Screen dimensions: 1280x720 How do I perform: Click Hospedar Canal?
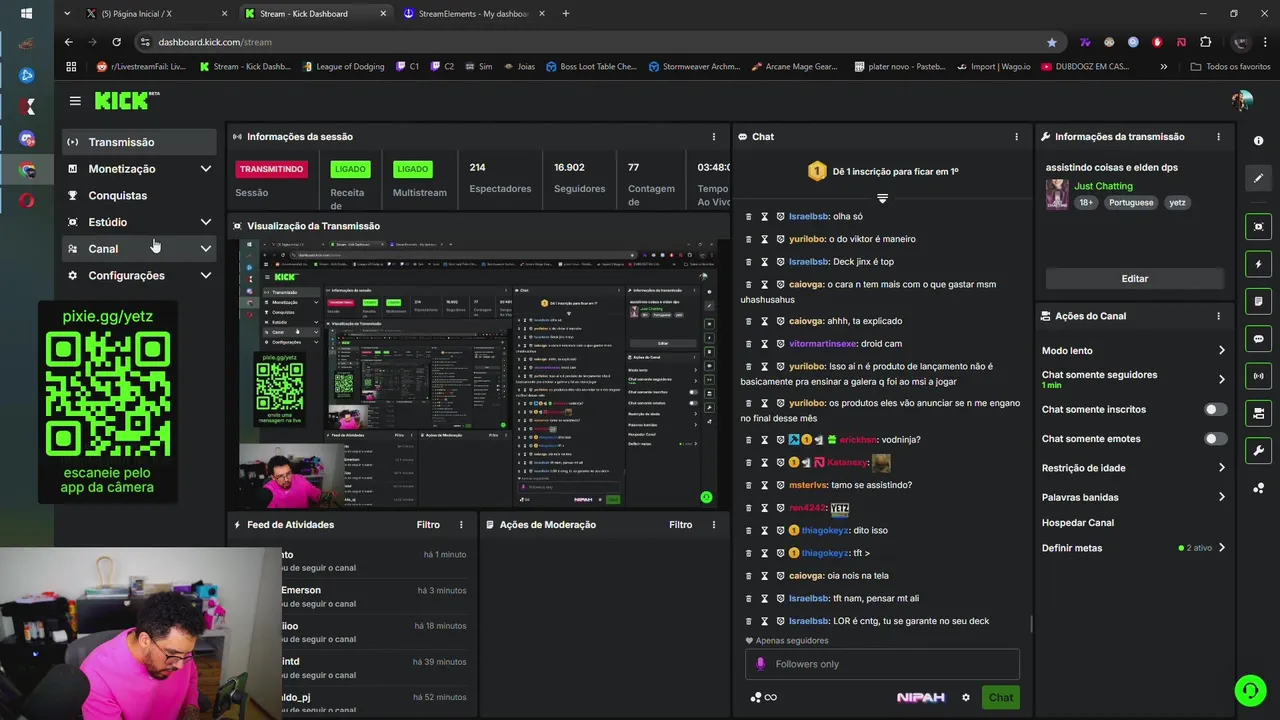click(x=1078, y=523)
